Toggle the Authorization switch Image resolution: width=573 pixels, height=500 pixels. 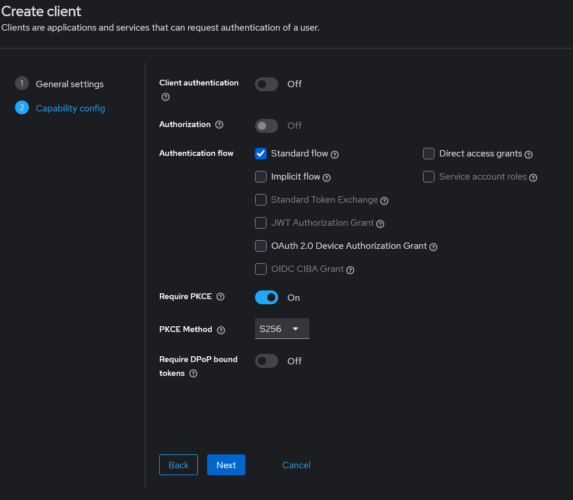[266, 126]
